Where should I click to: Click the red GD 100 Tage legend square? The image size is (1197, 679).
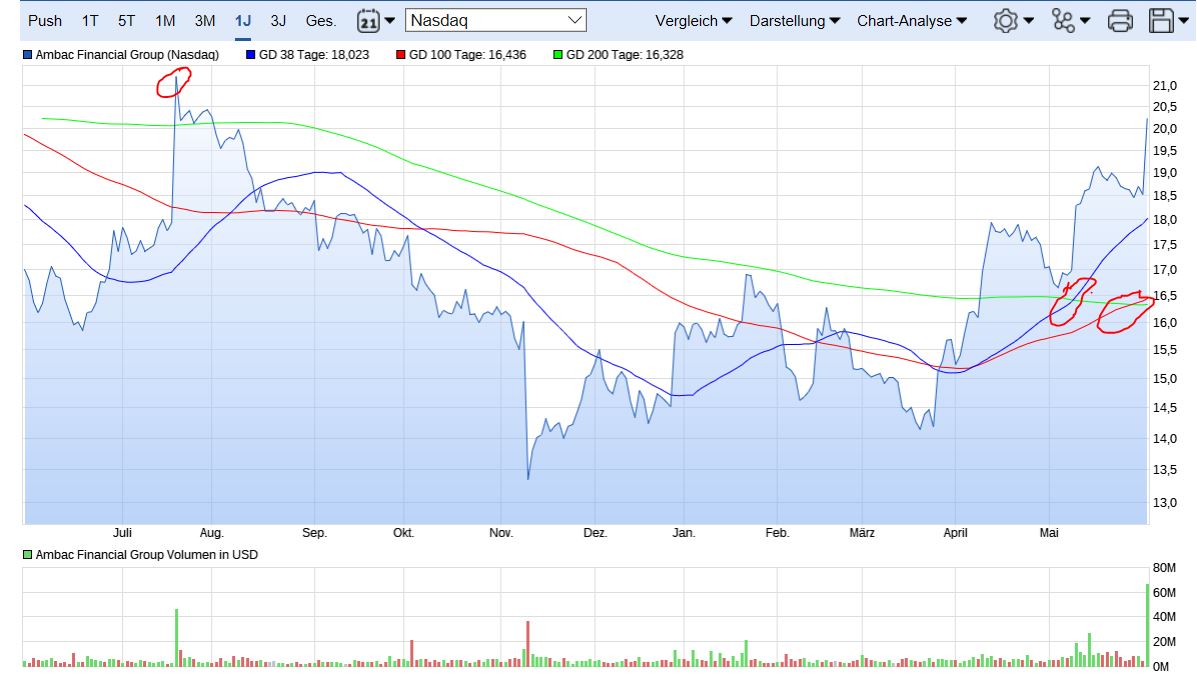[401, 55]
